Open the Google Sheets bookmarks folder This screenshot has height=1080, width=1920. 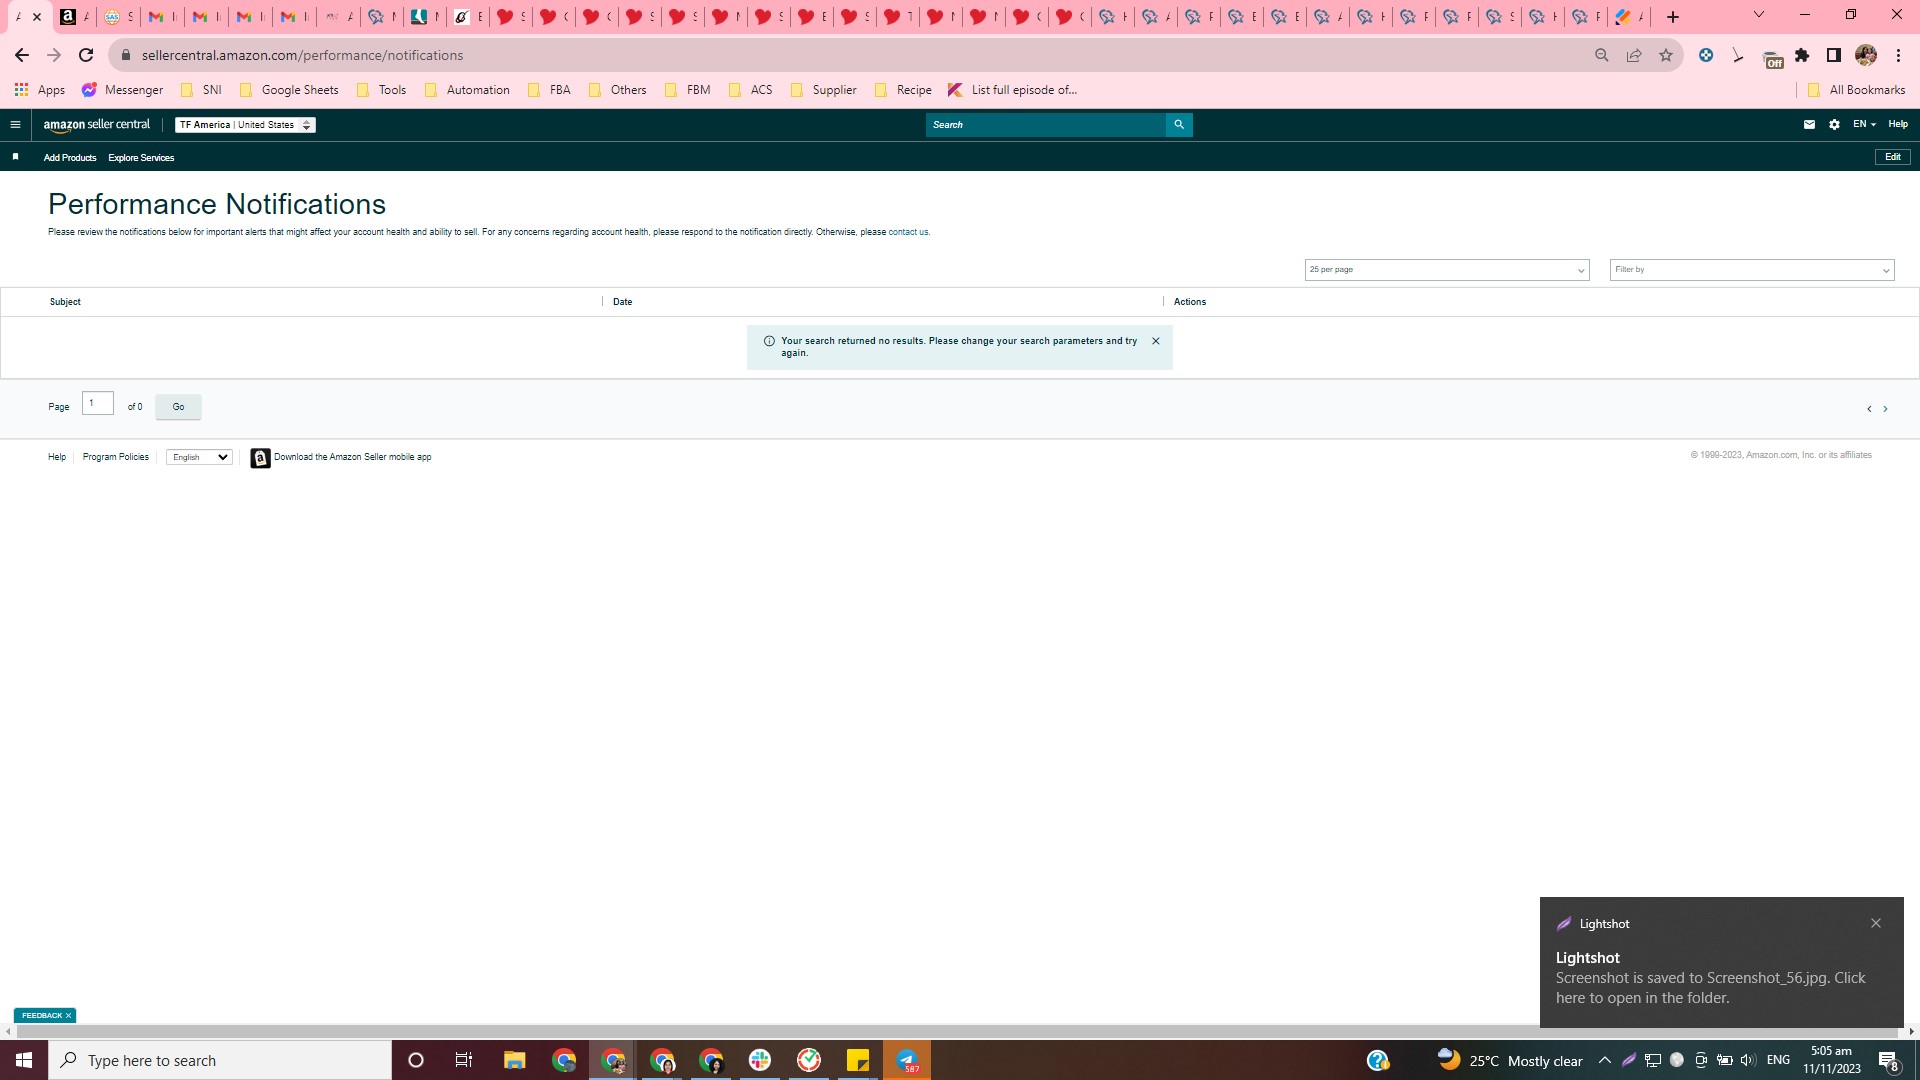click(x=289, y=90)
